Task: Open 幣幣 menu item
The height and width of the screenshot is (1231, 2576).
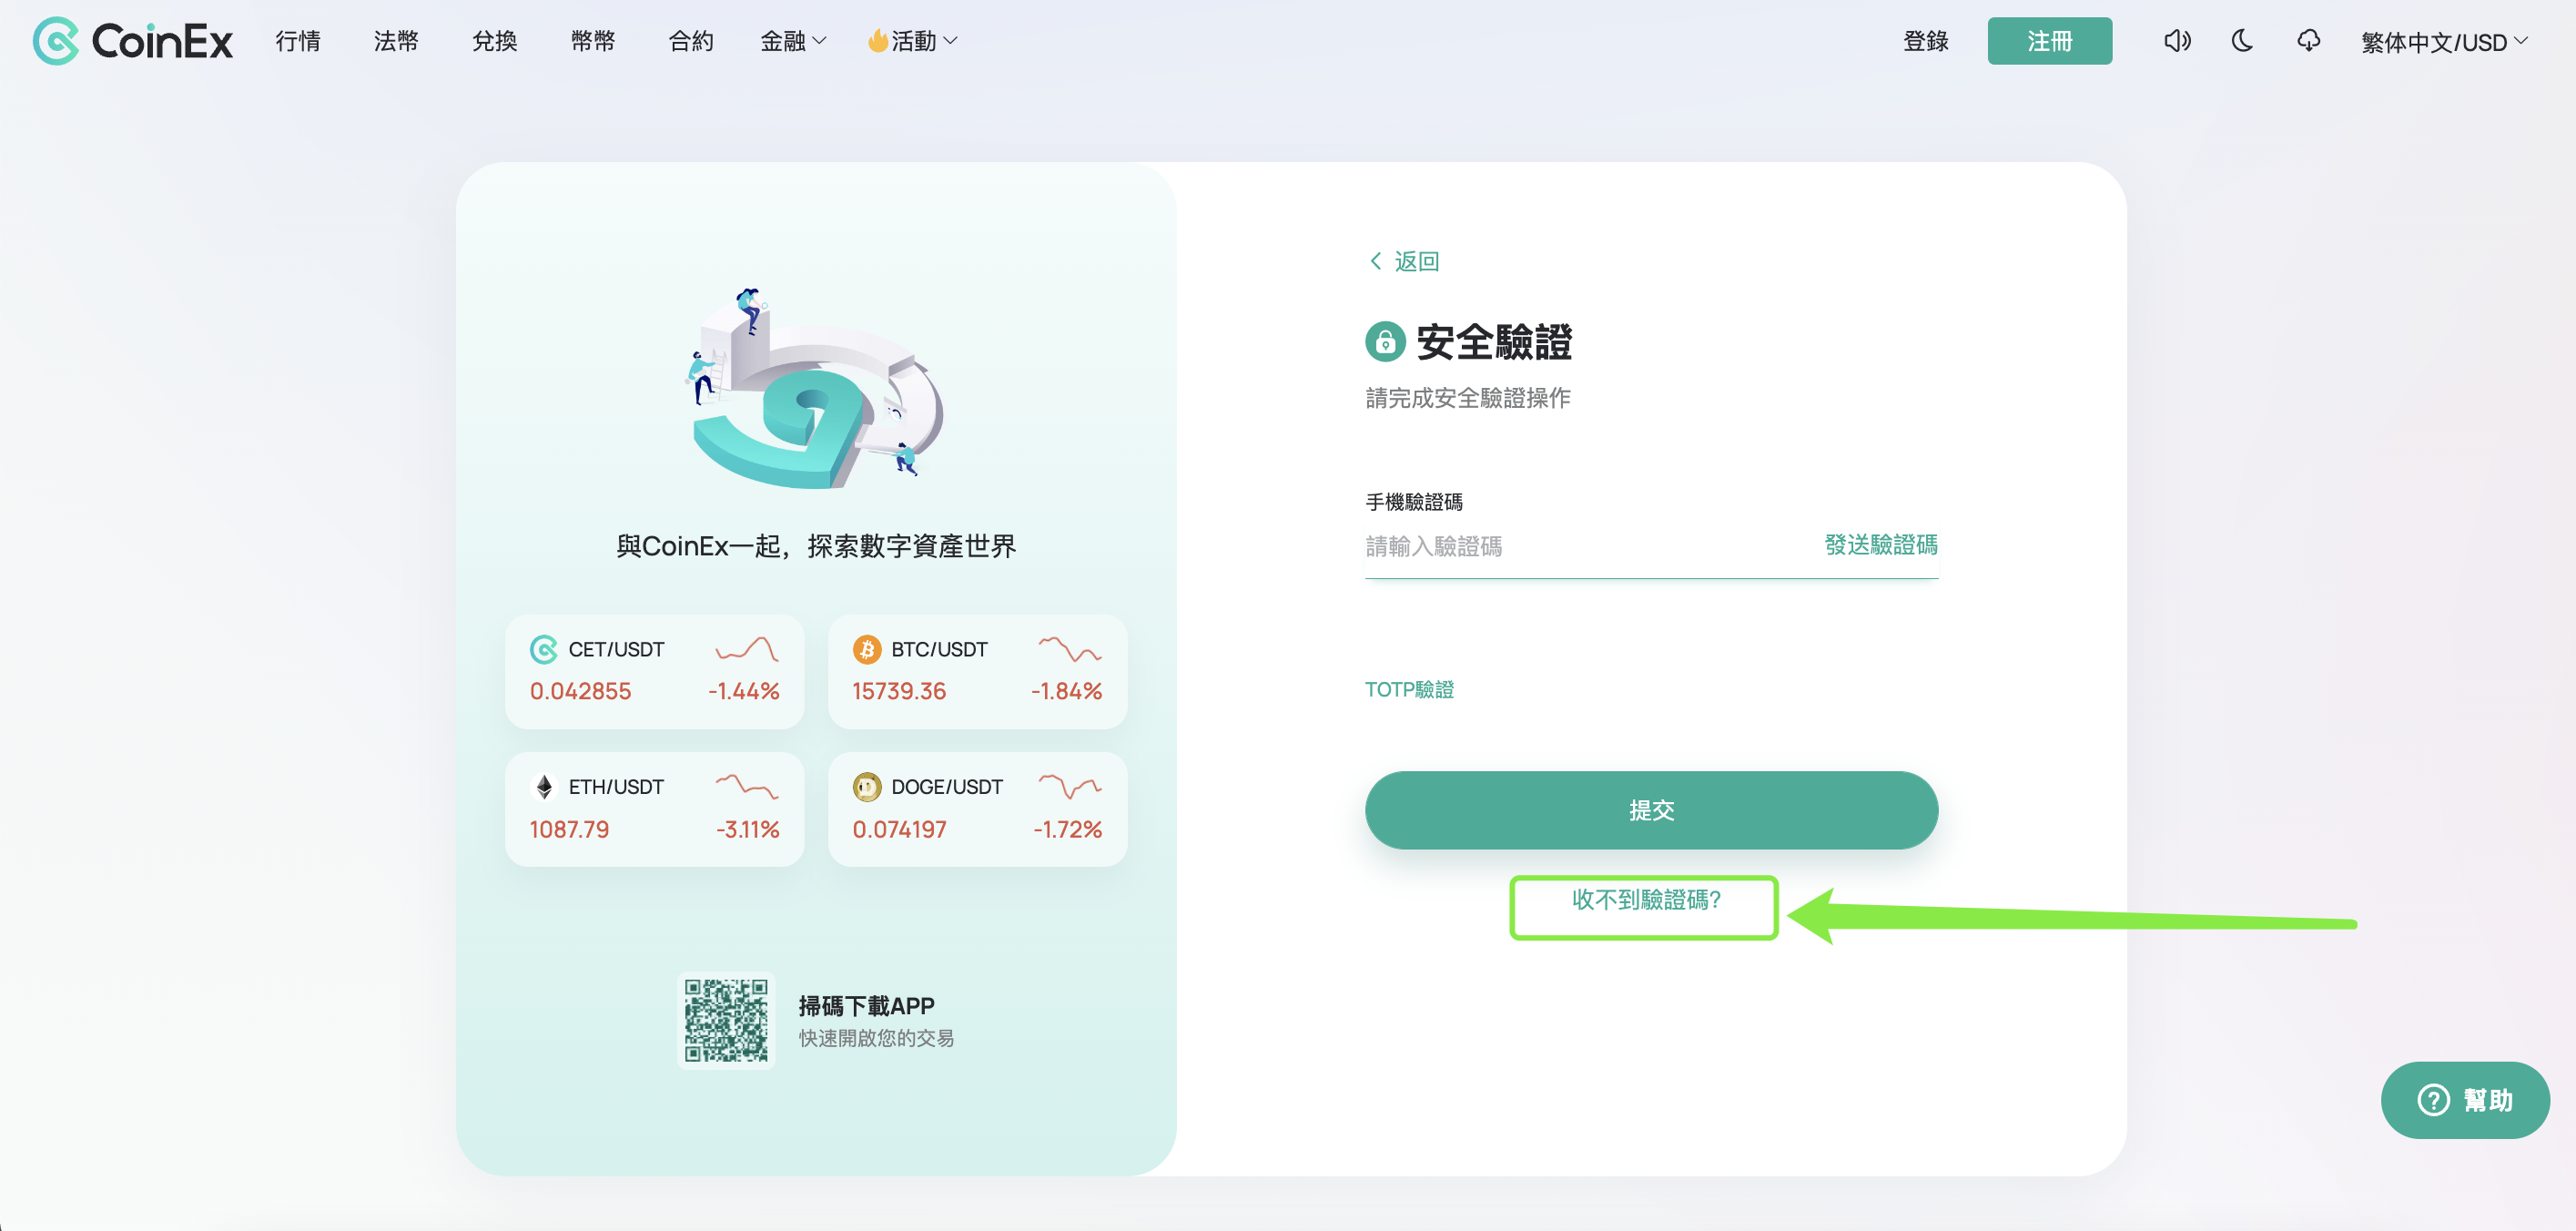Action: click(593, 41)
